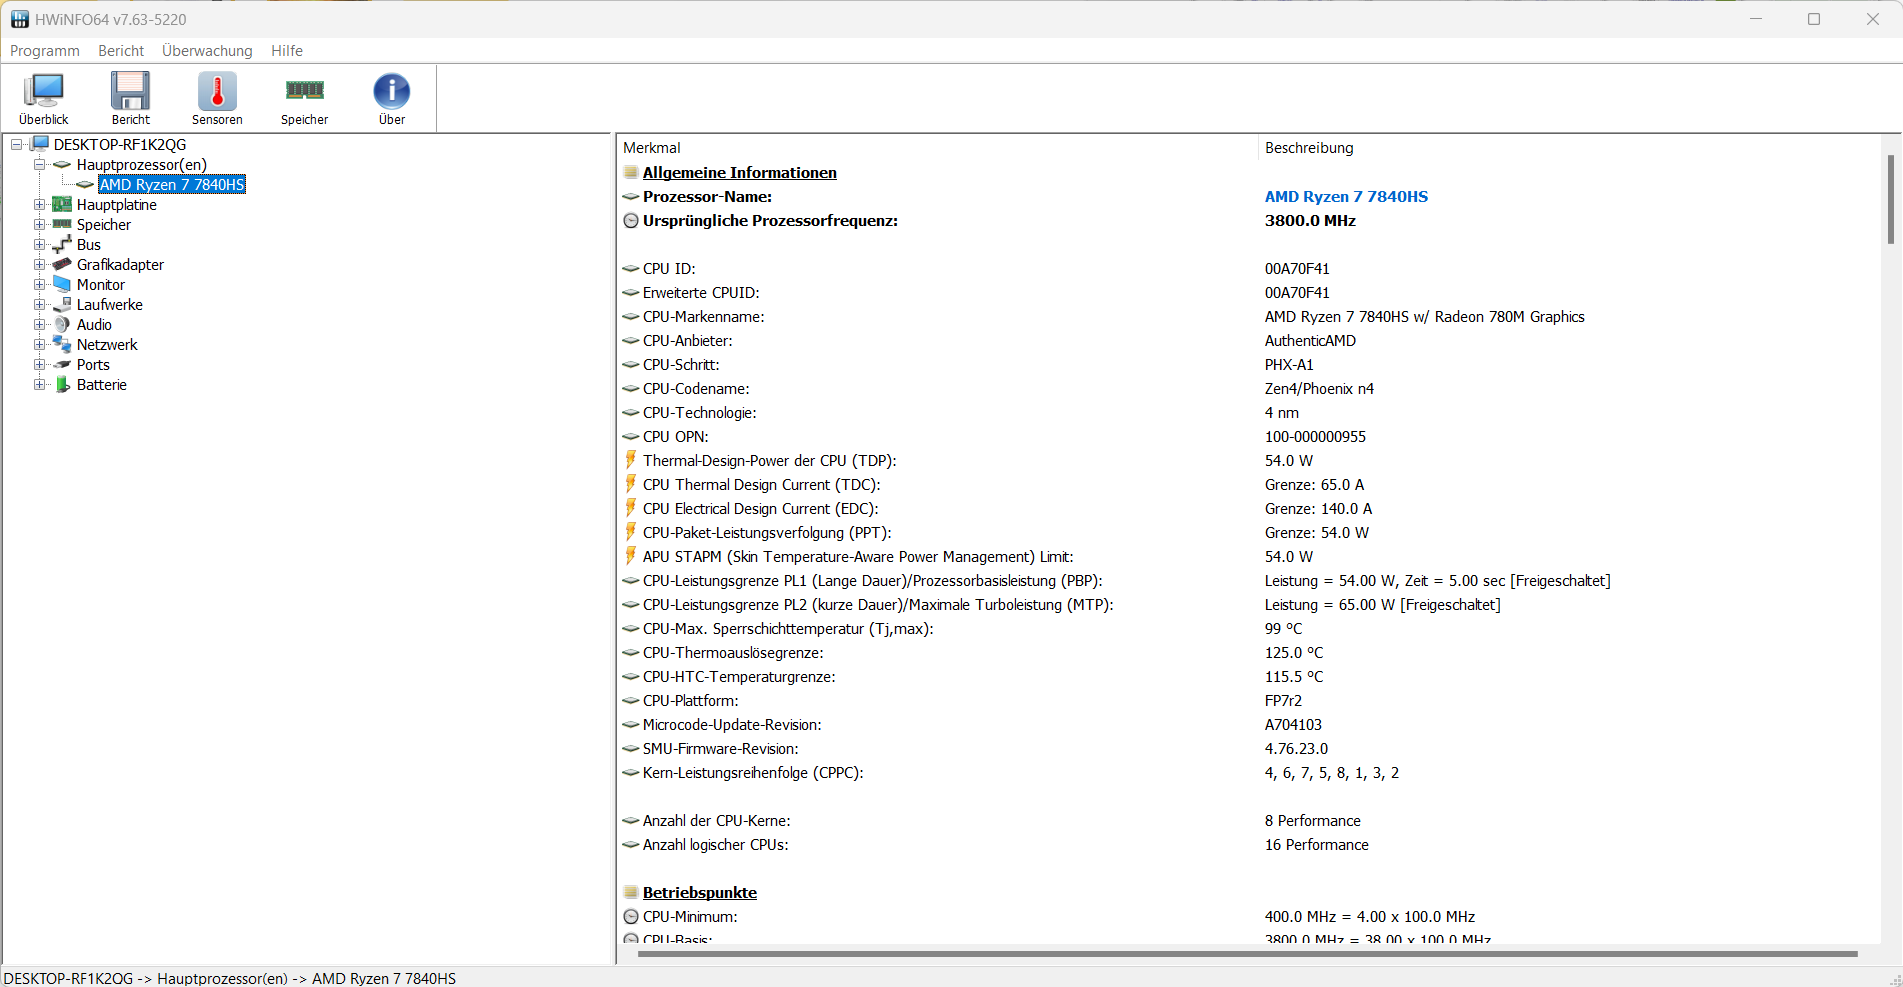
Task: Expand the Ports branch
Action: pos(39,364)
